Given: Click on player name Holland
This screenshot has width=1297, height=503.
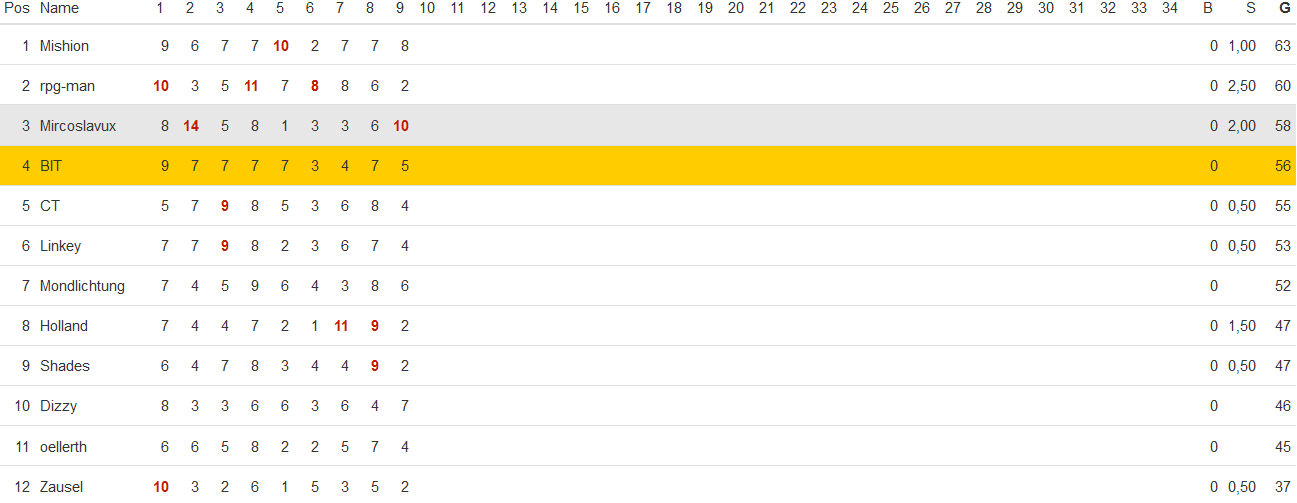Looking at the screenshot, I should click(64, 326).
